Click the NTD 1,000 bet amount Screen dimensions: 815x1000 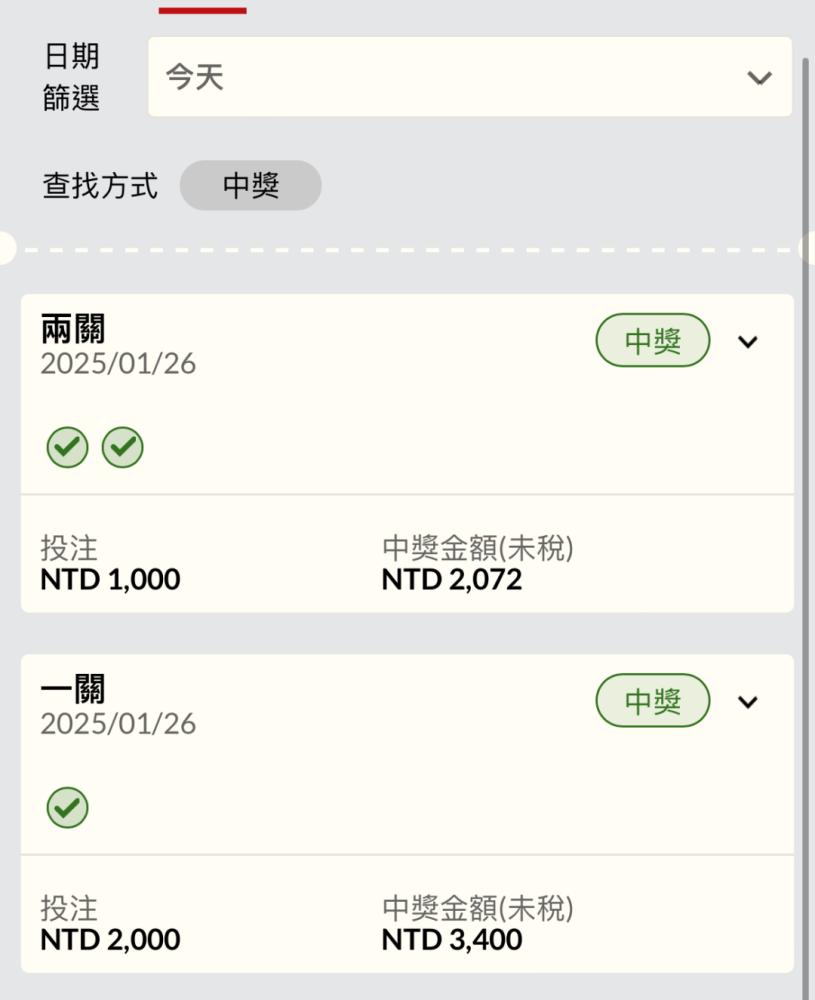point(110,580)
